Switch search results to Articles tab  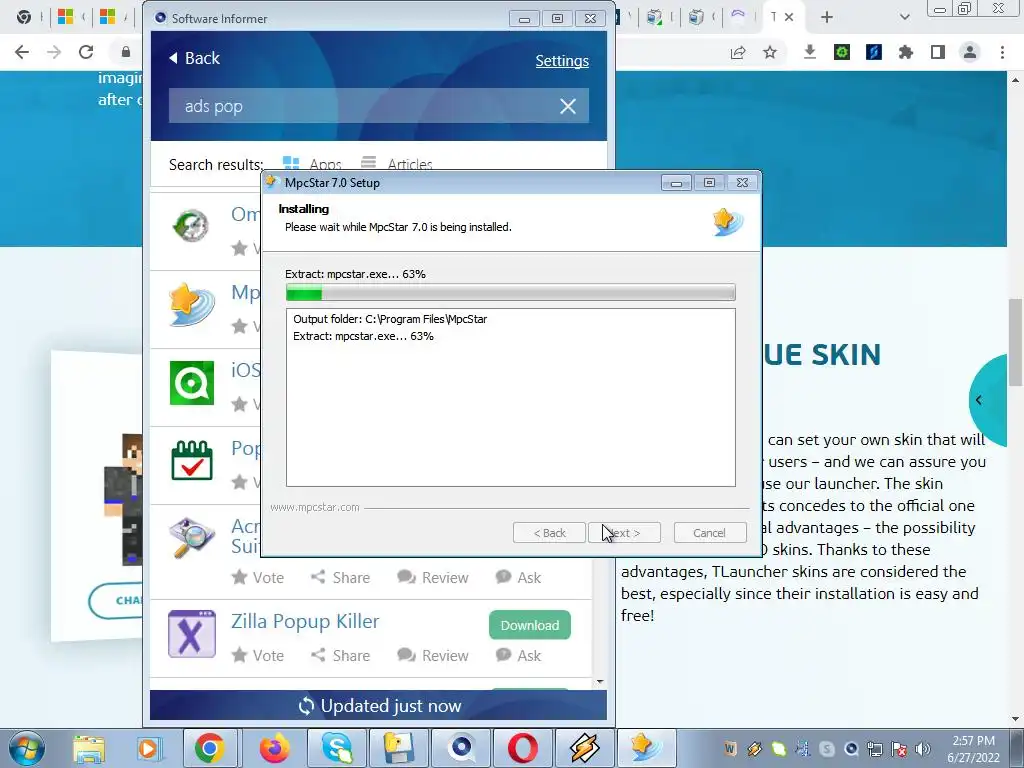pyautogui.click(x=396, y=164)
